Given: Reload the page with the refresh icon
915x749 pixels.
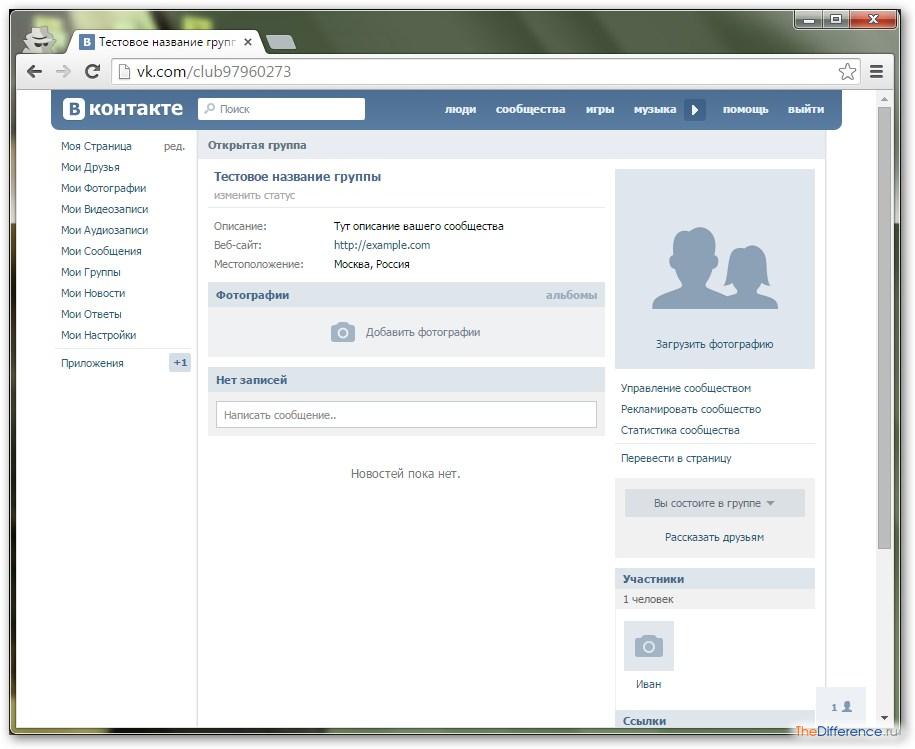Looking at the screenshot, I should click(92, 71).
